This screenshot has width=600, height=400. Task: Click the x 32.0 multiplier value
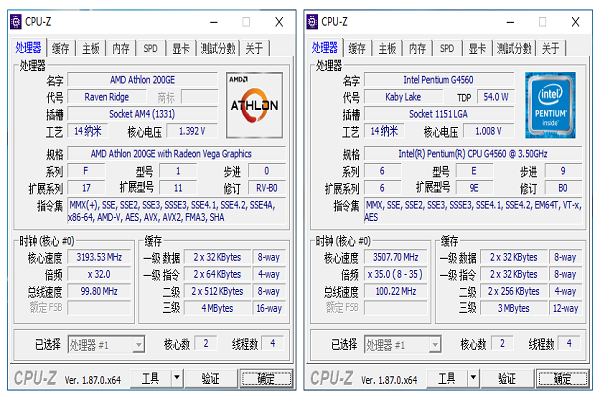[x=99, y=274]
